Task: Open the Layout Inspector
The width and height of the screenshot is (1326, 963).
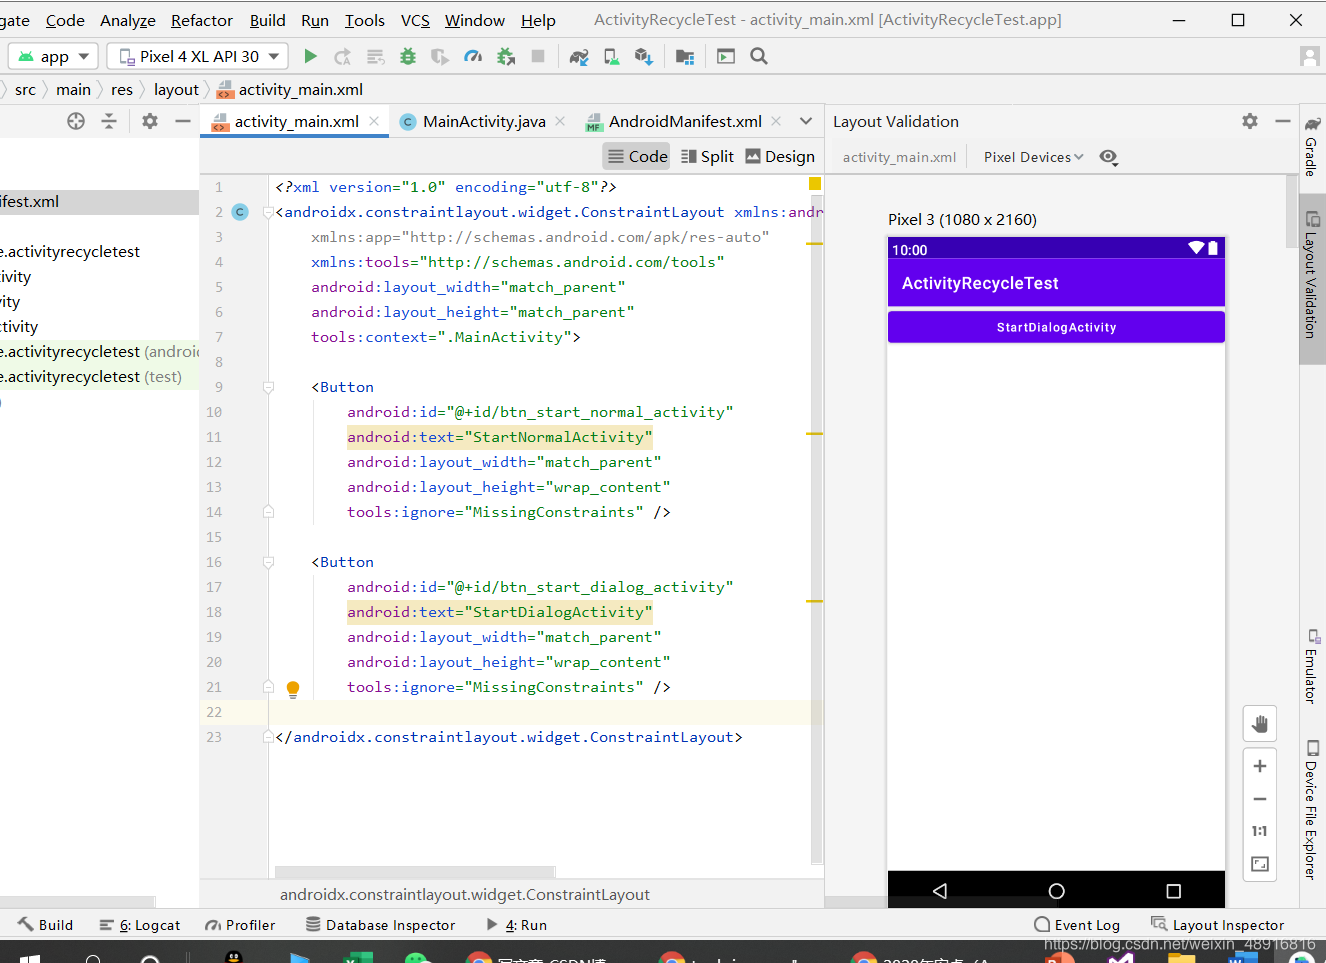Action: pos(1217,925)
